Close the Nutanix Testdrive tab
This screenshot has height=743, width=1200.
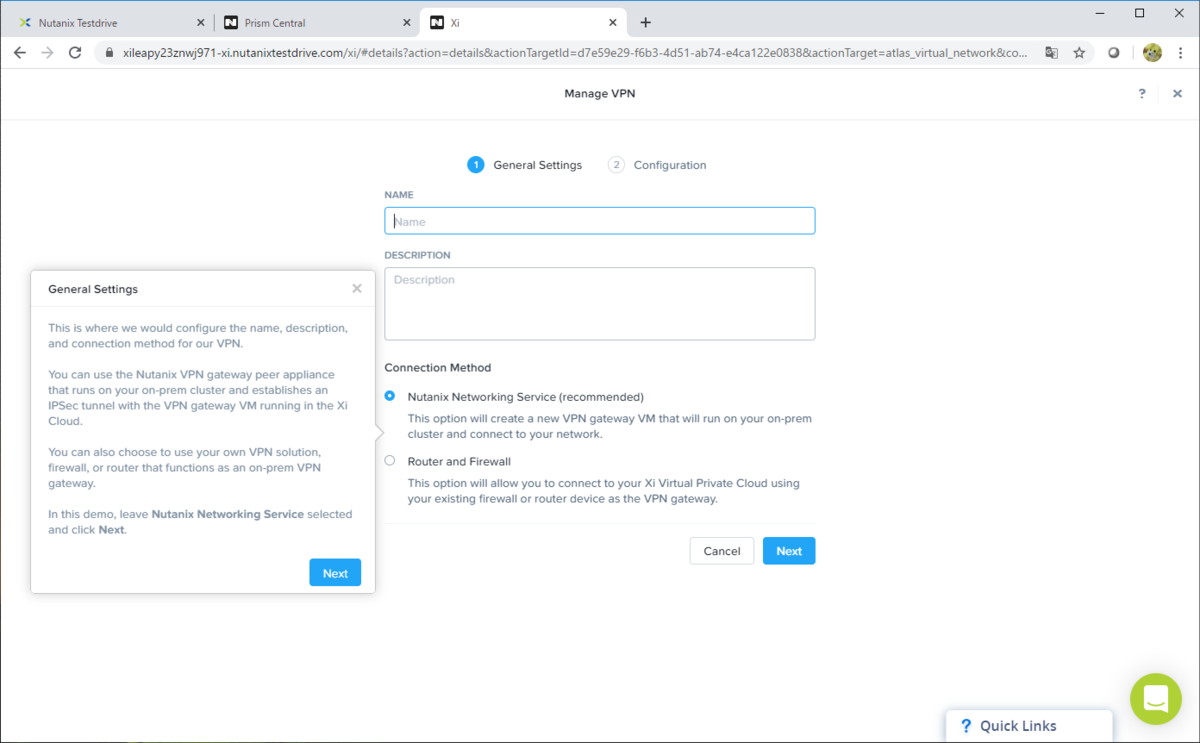[200, 22]
